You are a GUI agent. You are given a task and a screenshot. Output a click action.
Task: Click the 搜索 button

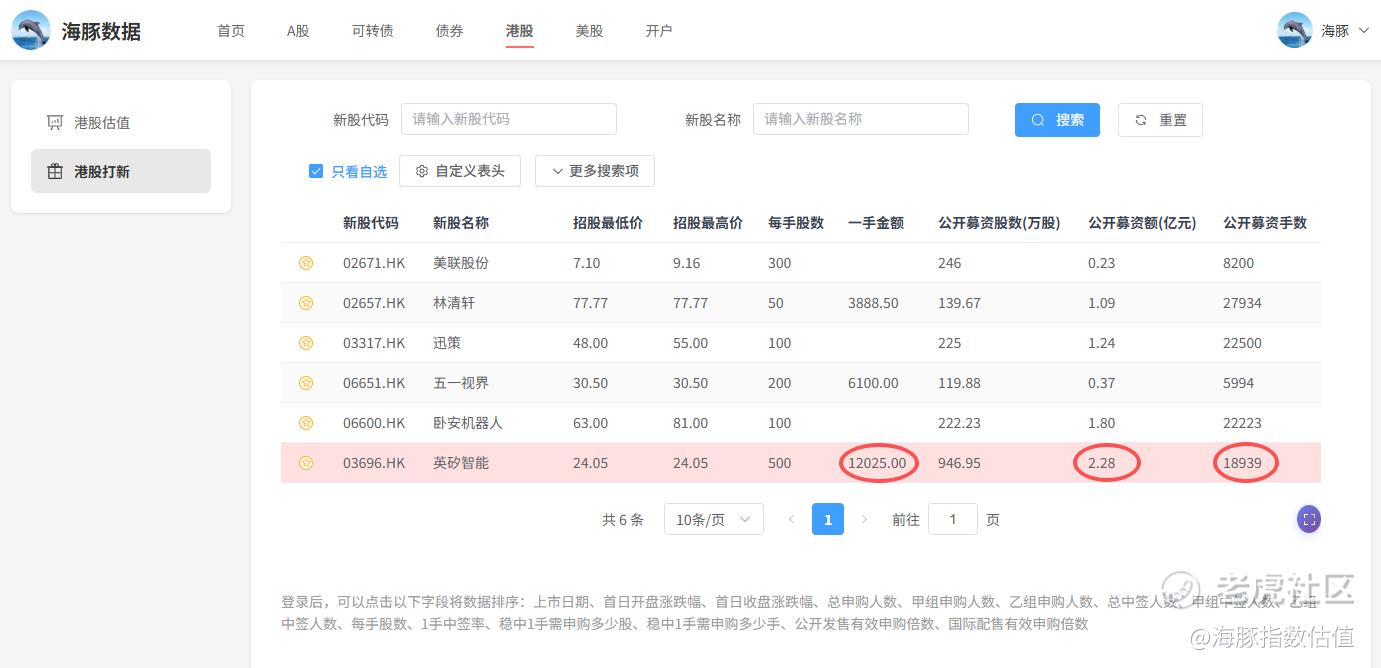click(x=1057, y=120)
